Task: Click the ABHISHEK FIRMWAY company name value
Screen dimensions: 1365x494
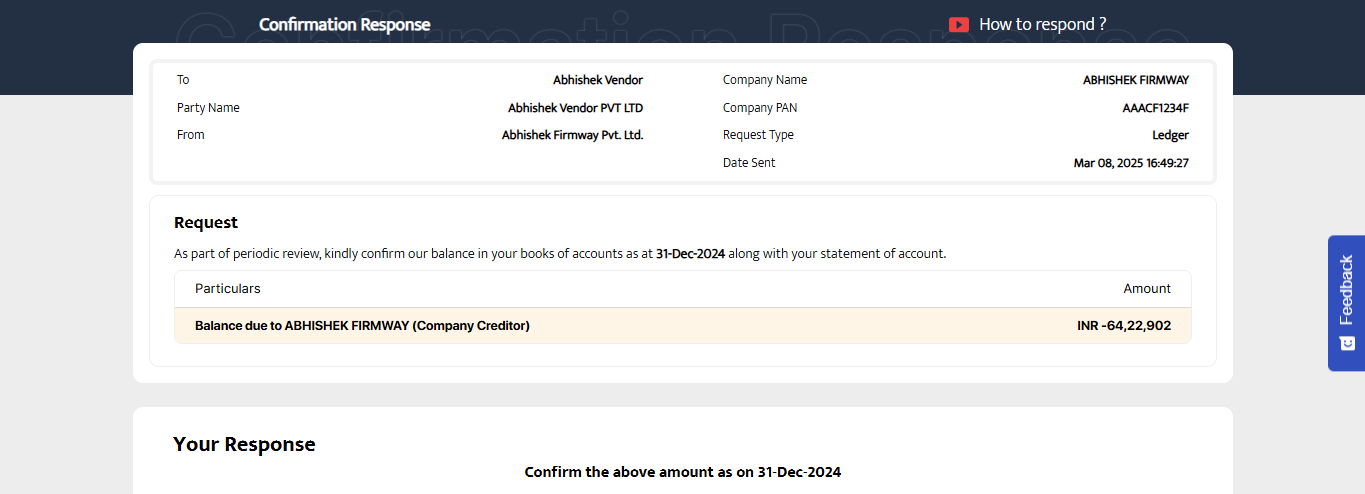Action: 1135,80
